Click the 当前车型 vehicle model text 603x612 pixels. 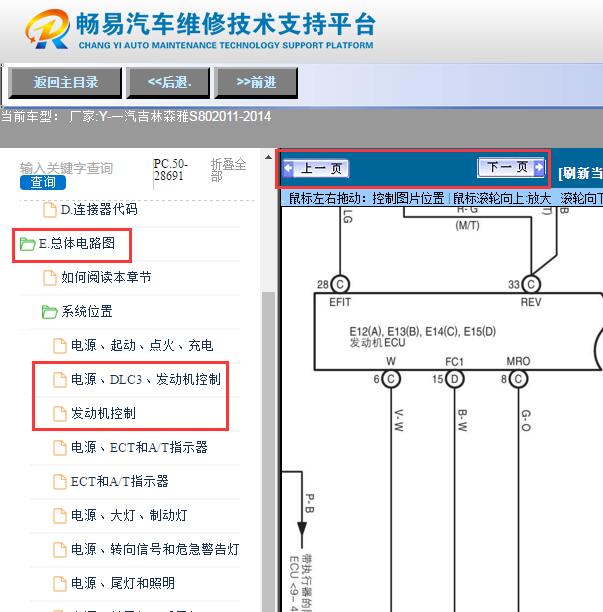(136, 116)
